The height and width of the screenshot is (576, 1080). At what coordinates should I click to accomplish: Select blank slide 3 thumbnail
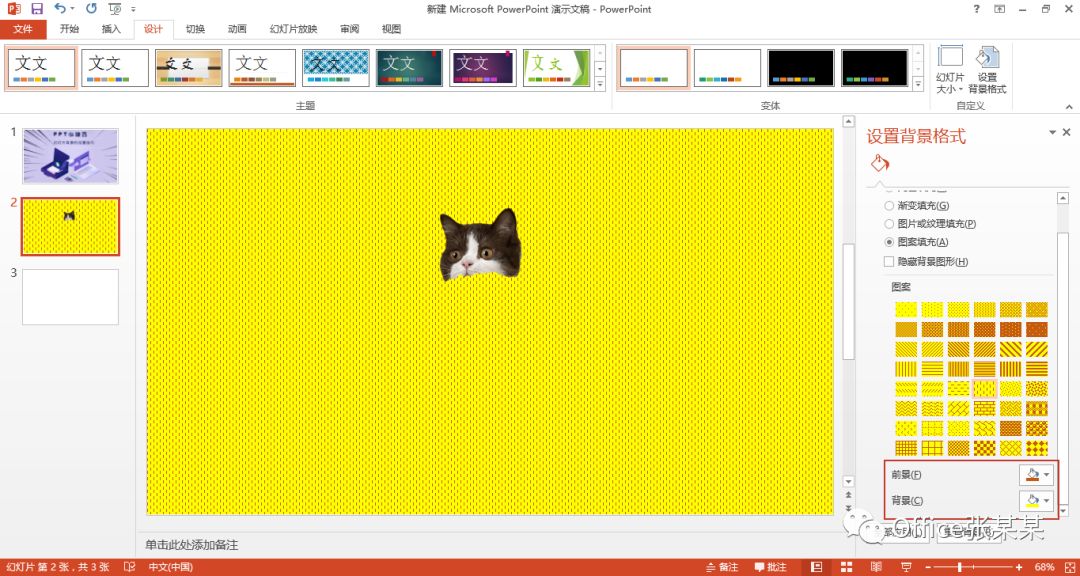click(x=70, y=297)
